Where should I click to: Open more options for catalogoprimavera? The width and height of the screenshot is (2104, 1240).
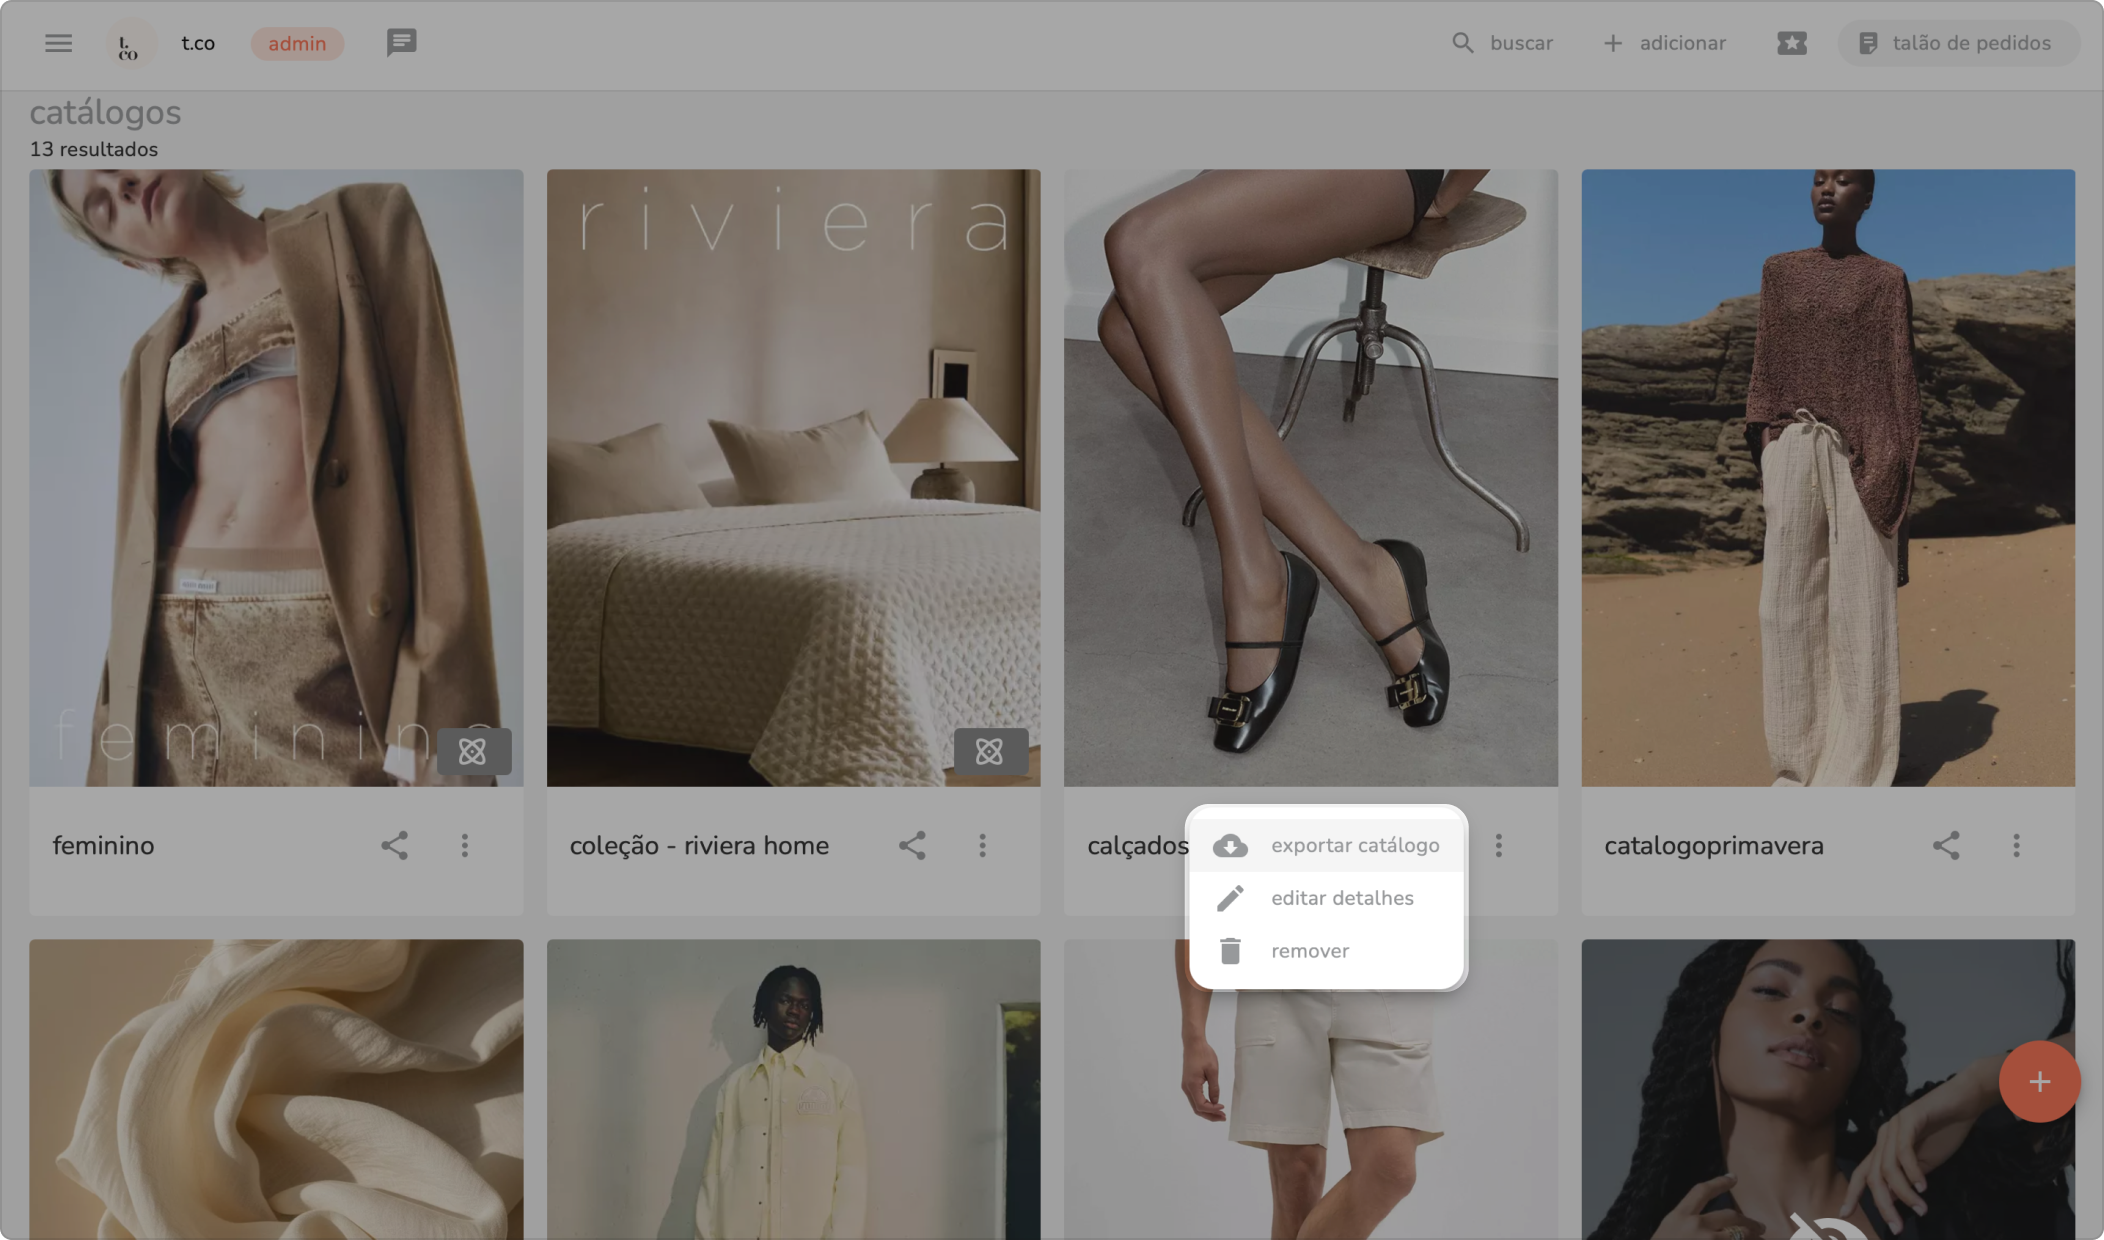(2016, 846)
